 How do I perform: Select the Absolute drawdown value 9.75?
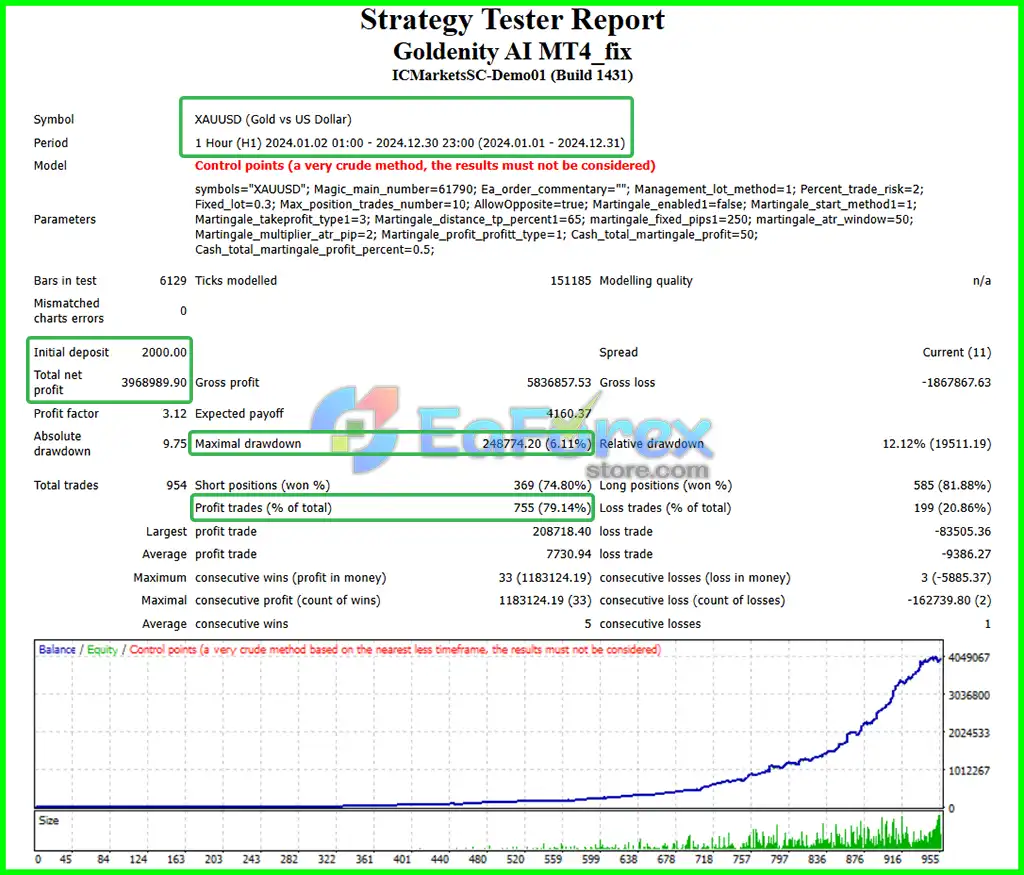pyautogui.click(x=174, y=444)
